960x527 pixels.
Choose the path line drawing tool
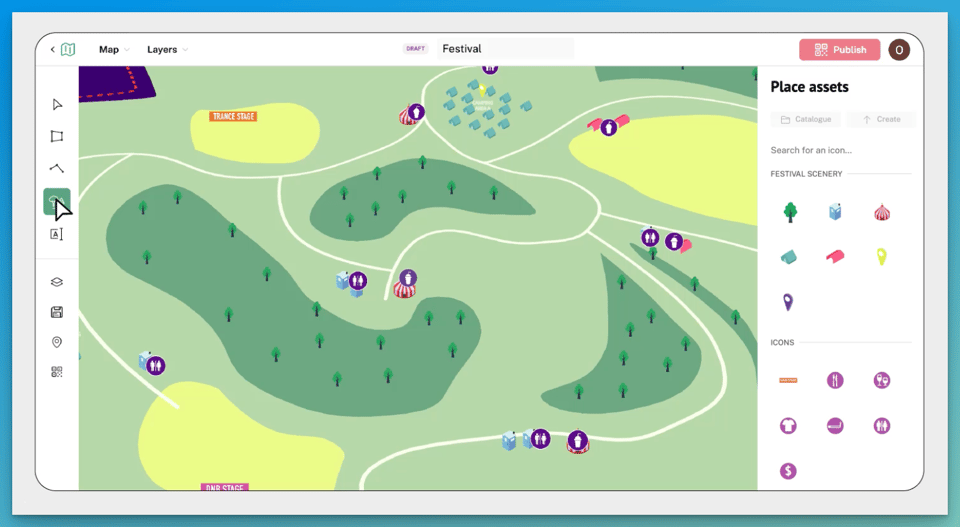(57, 169)
